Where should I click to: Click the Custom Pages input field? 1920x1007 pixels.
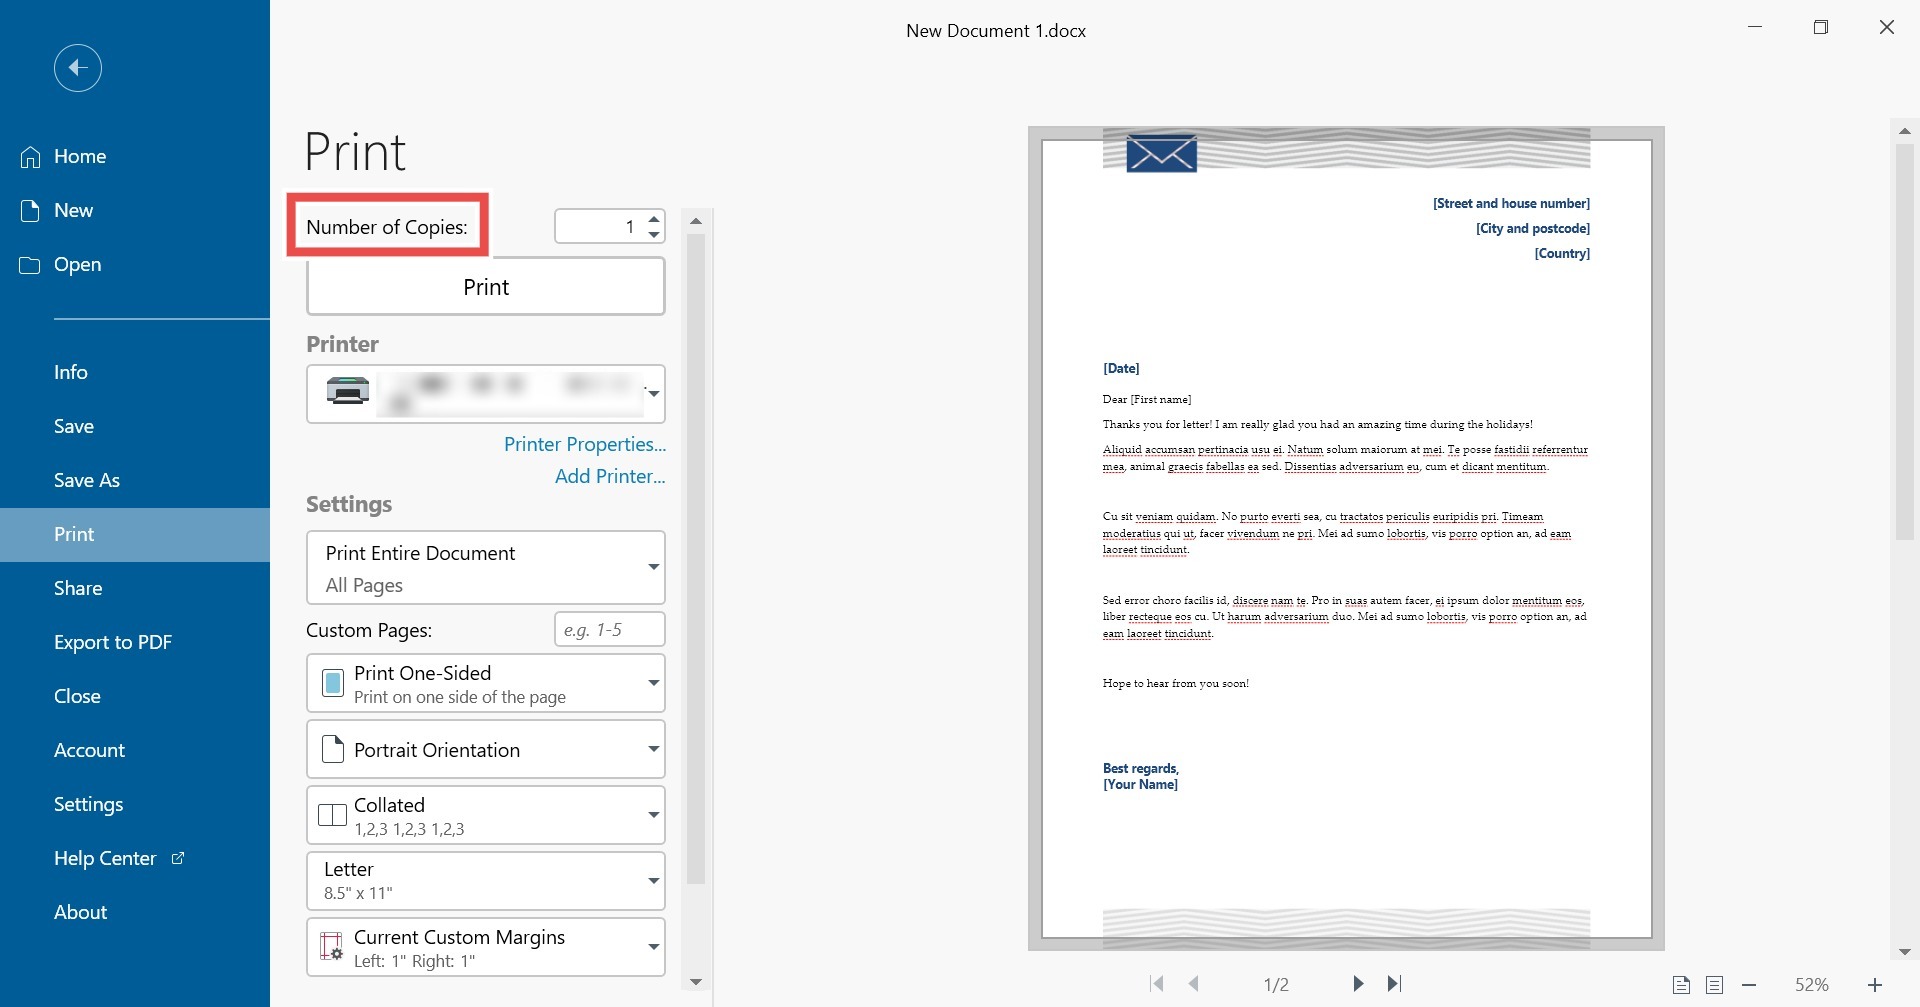click(x=609, y=630)
